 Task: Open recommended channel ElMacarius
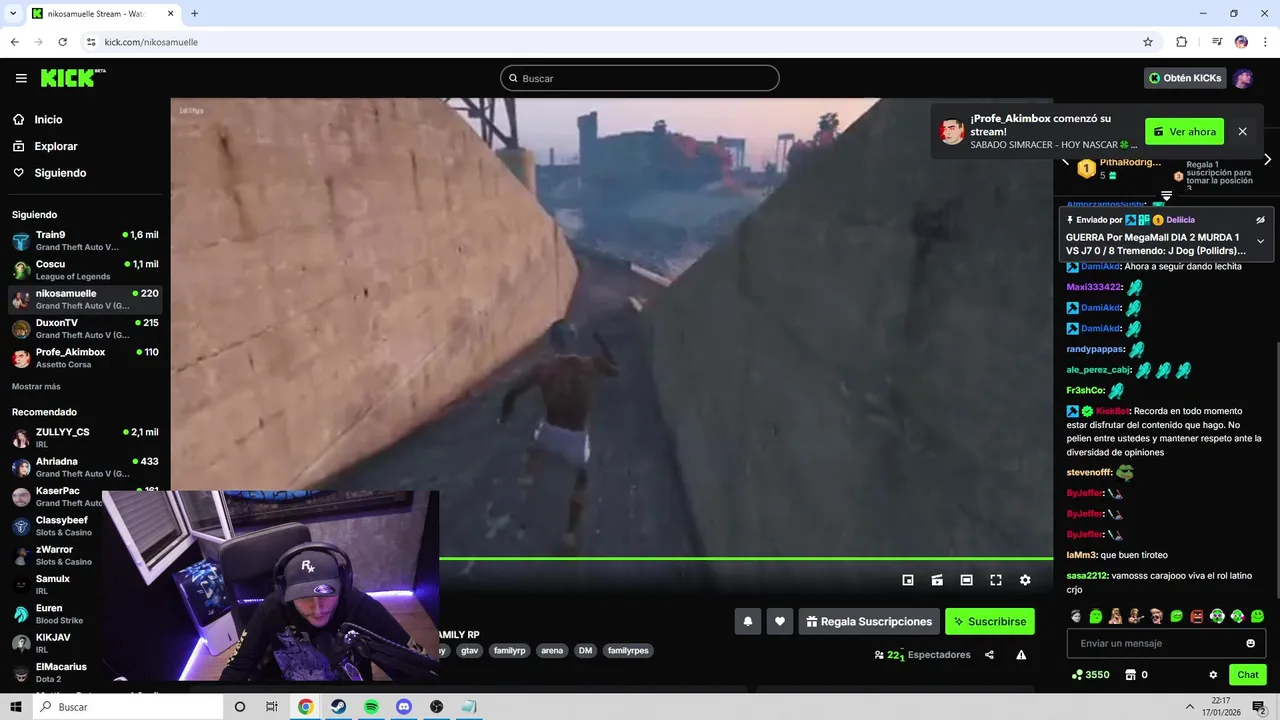pyautogui.click(x=55, y=672)
